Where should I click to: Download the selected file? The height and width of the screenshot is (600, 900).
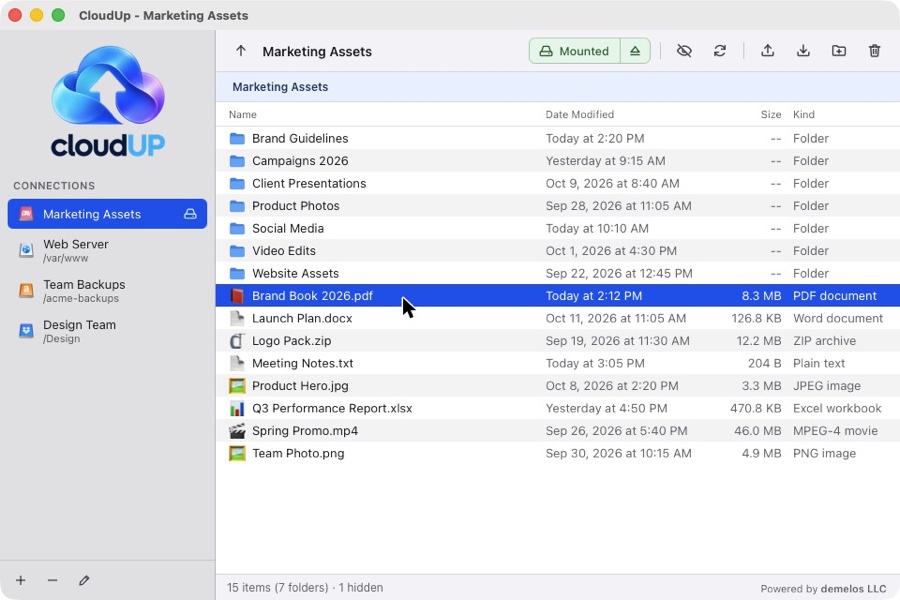tap(803, 51)
